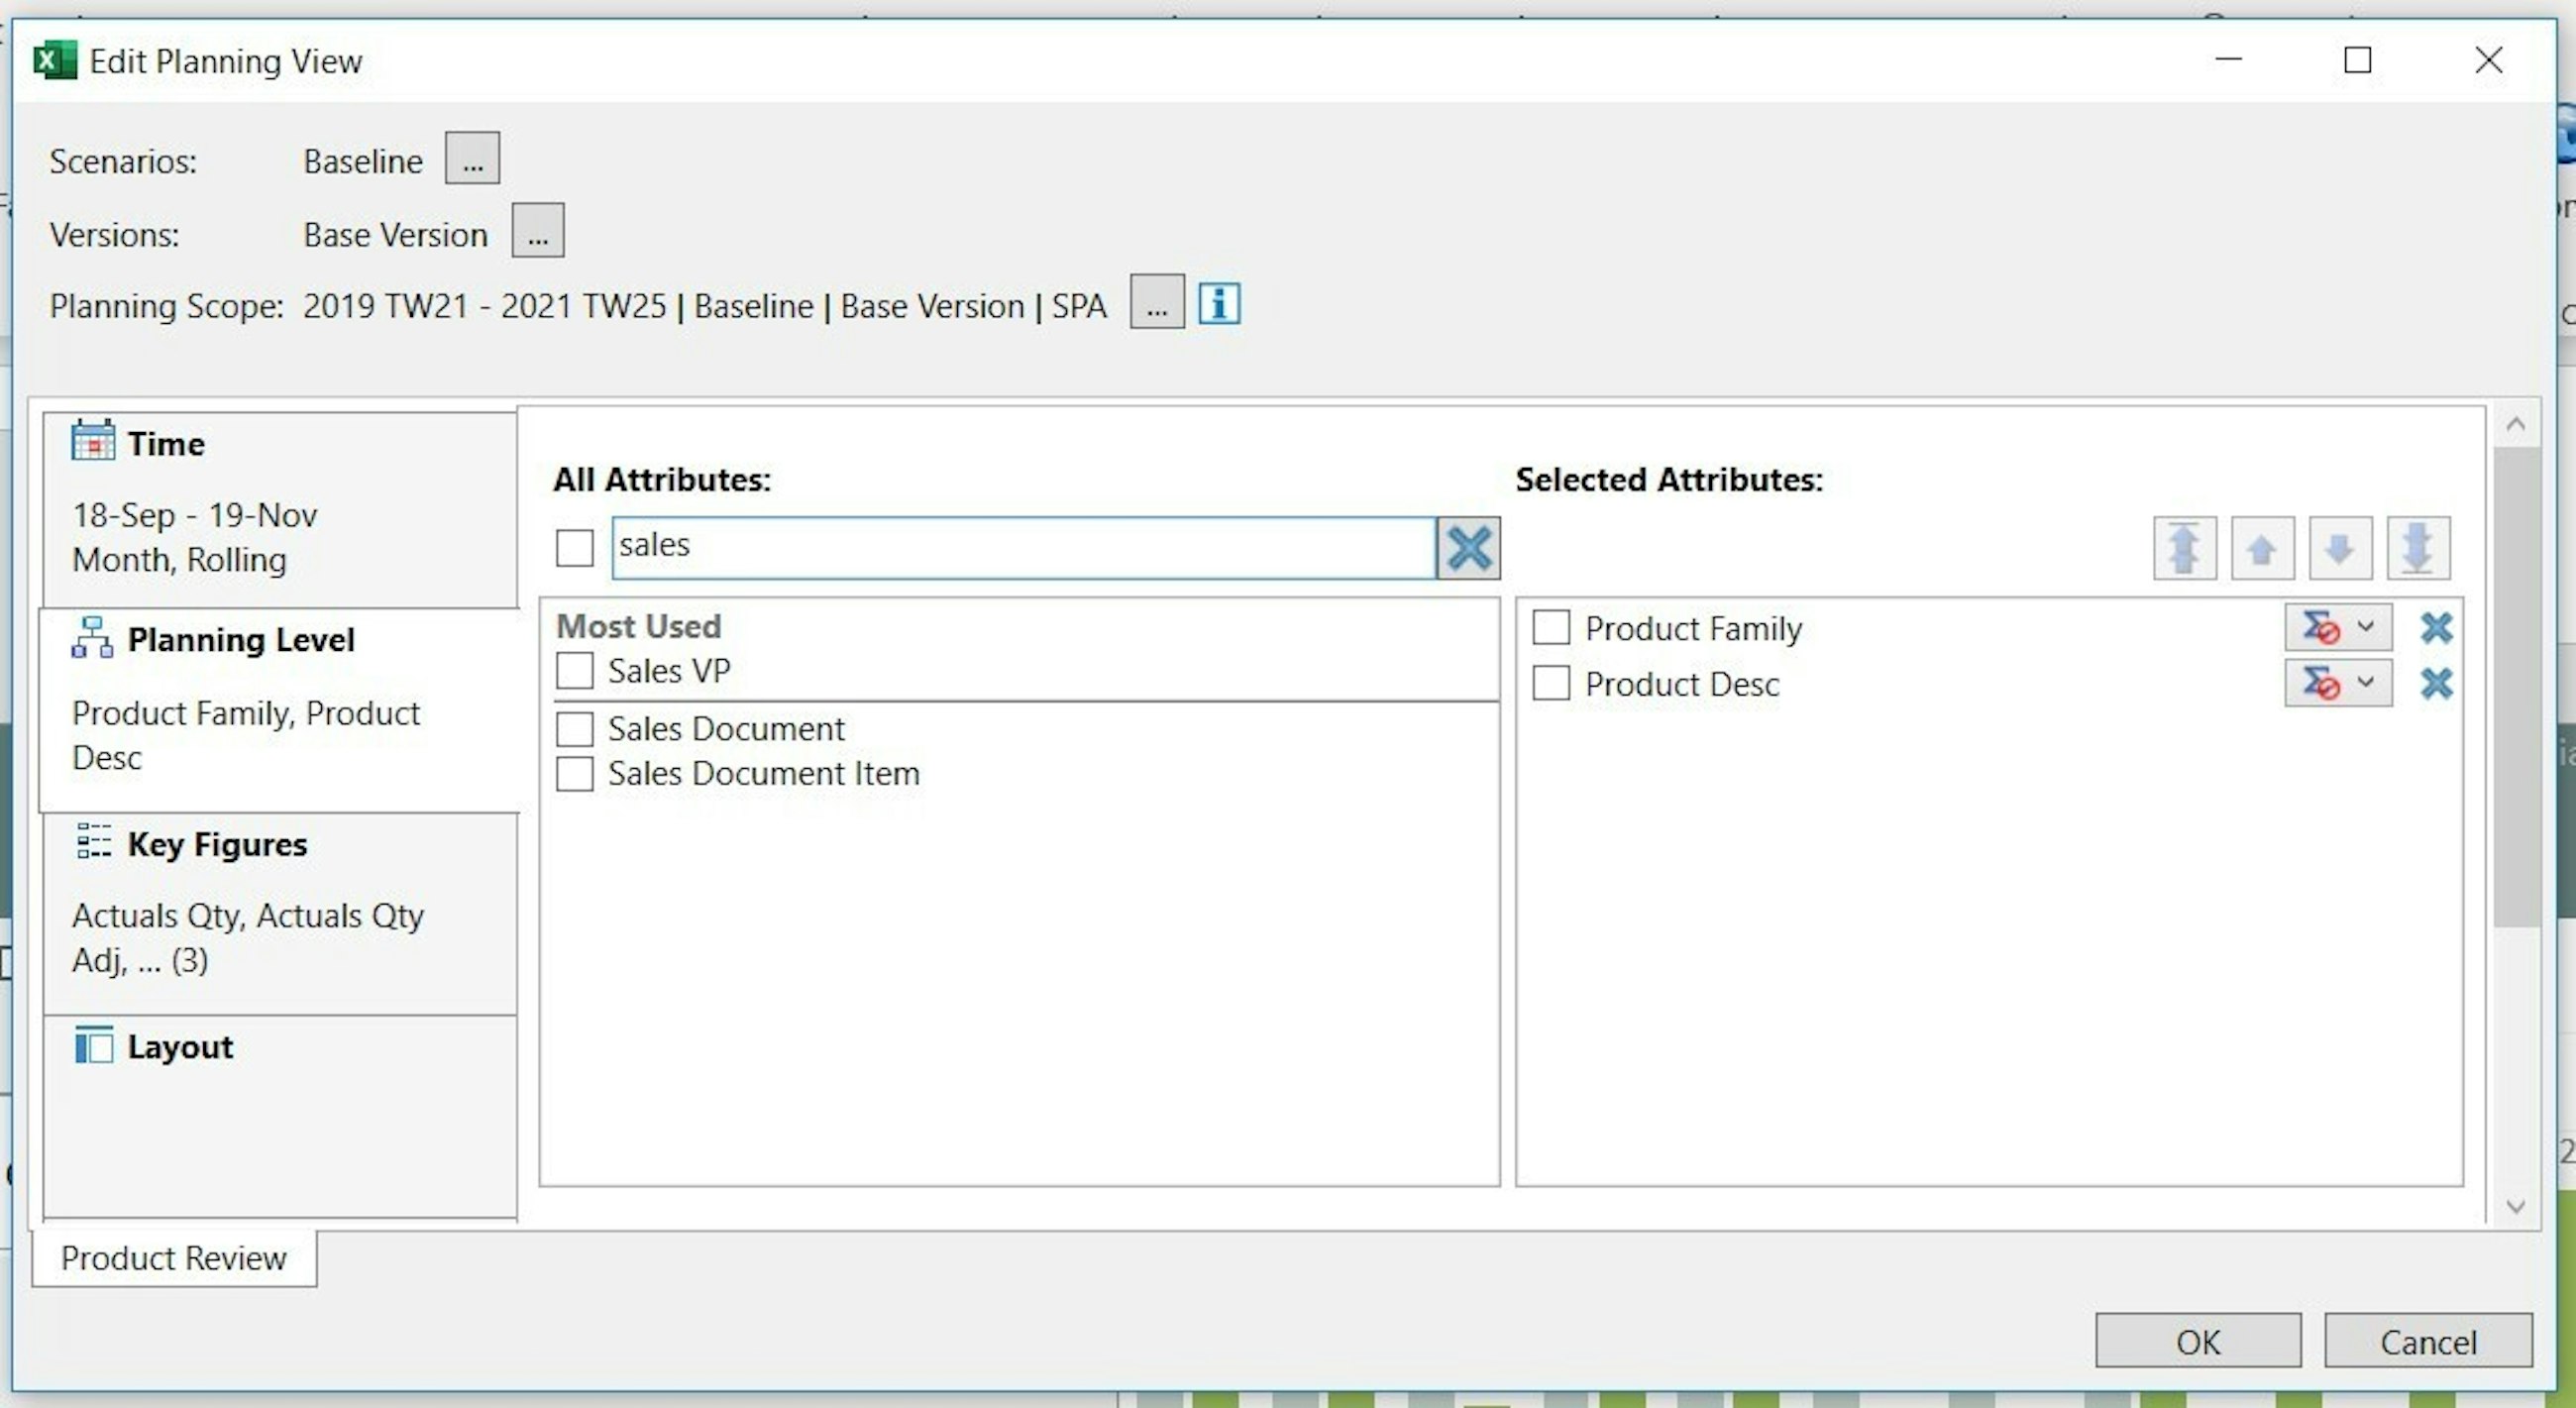
Task: Remove Product Family using its X icon
Action: tap(2435, 627)
